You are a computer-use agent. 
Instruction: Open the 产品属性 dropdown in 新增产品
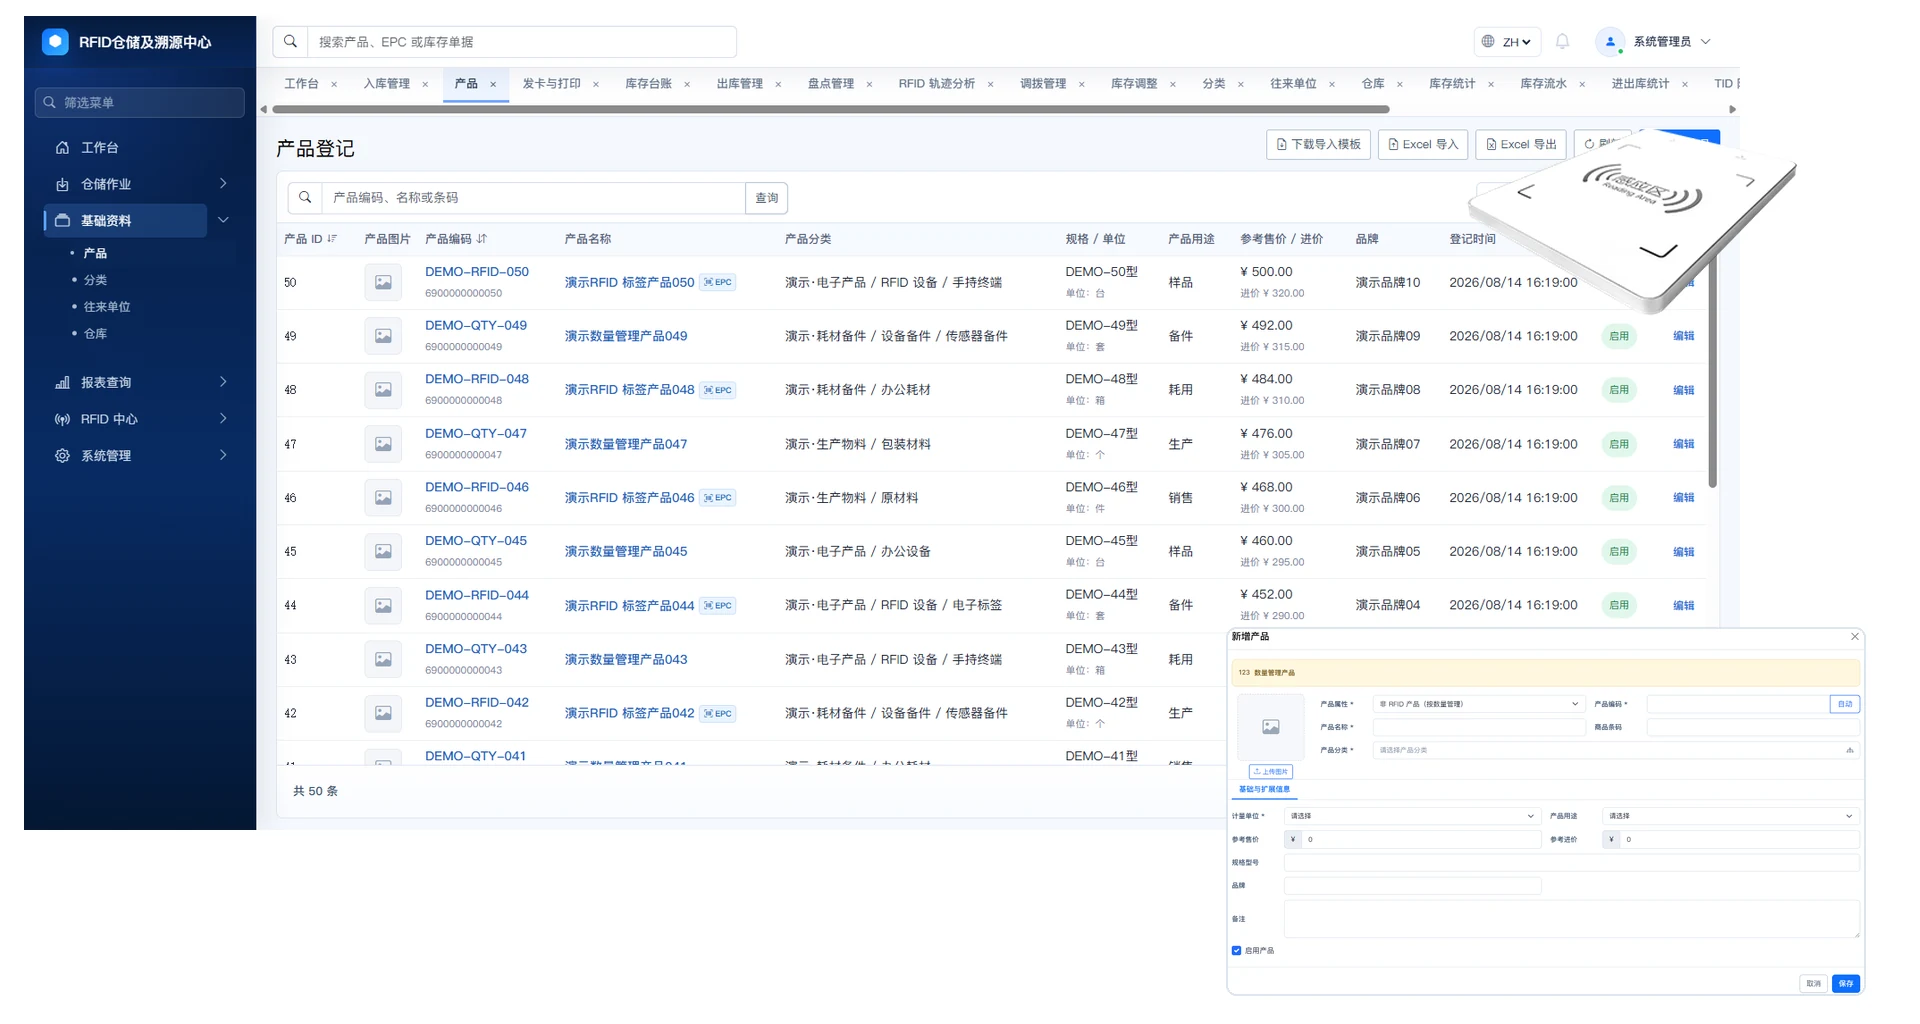point(1479,704)
